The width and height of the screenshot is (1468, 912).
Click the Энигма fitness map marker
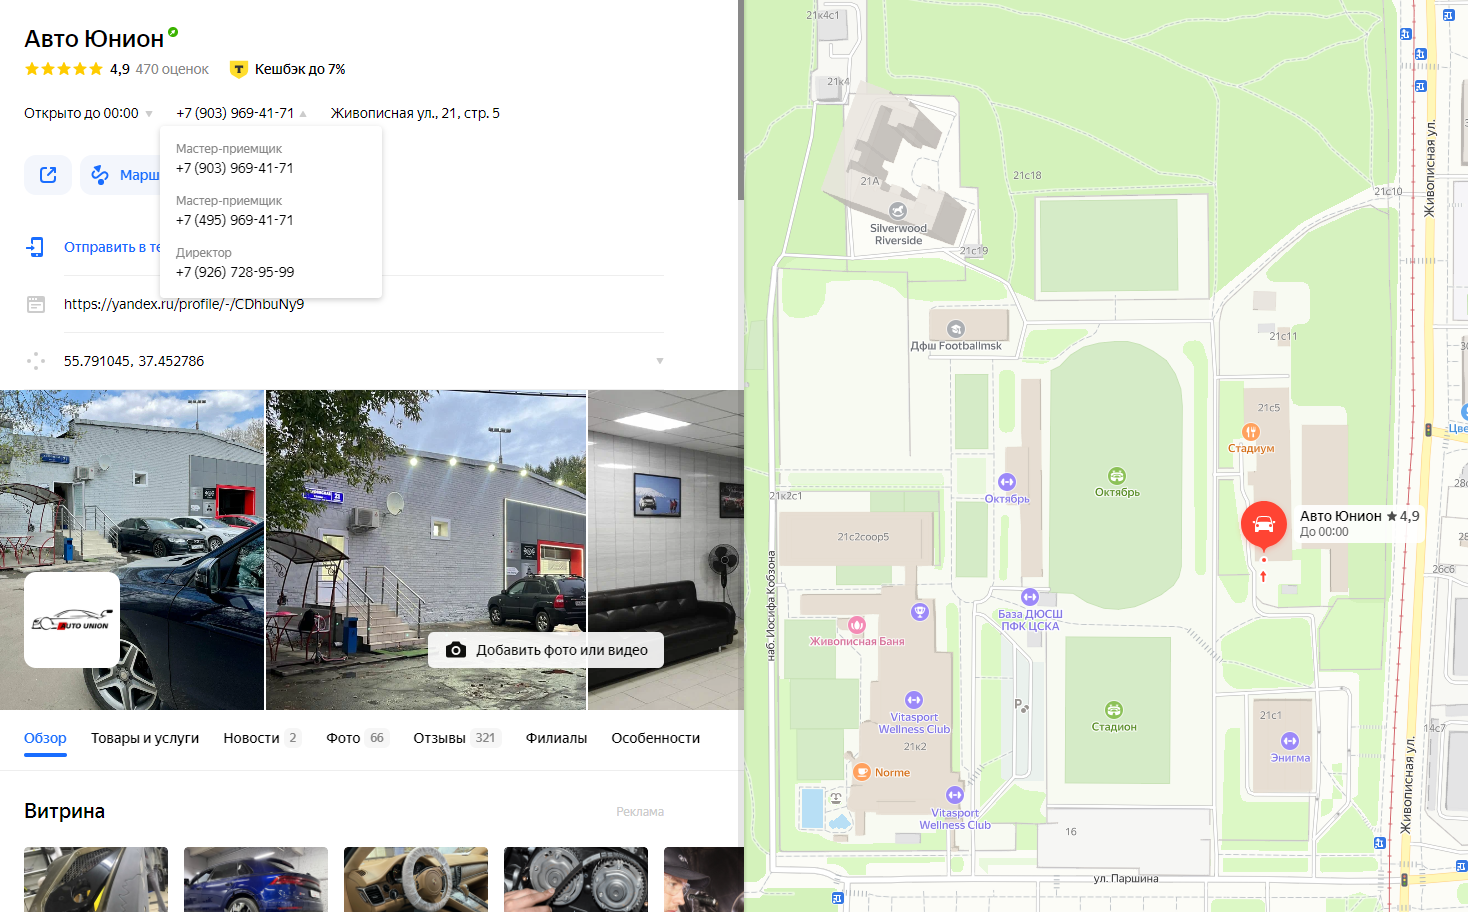click(x=1289, y=741)
